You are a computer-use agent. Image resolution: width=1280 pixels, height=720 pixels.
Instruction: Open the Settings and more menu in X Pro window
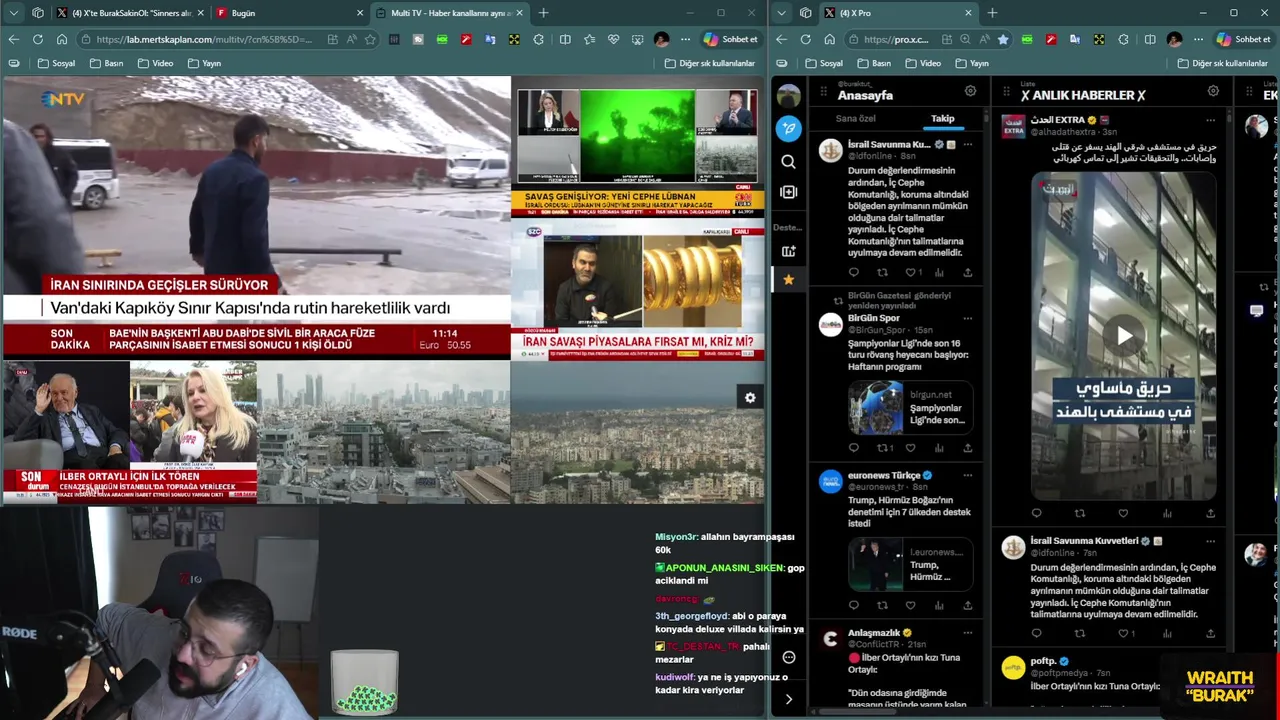click(1198, 39)
